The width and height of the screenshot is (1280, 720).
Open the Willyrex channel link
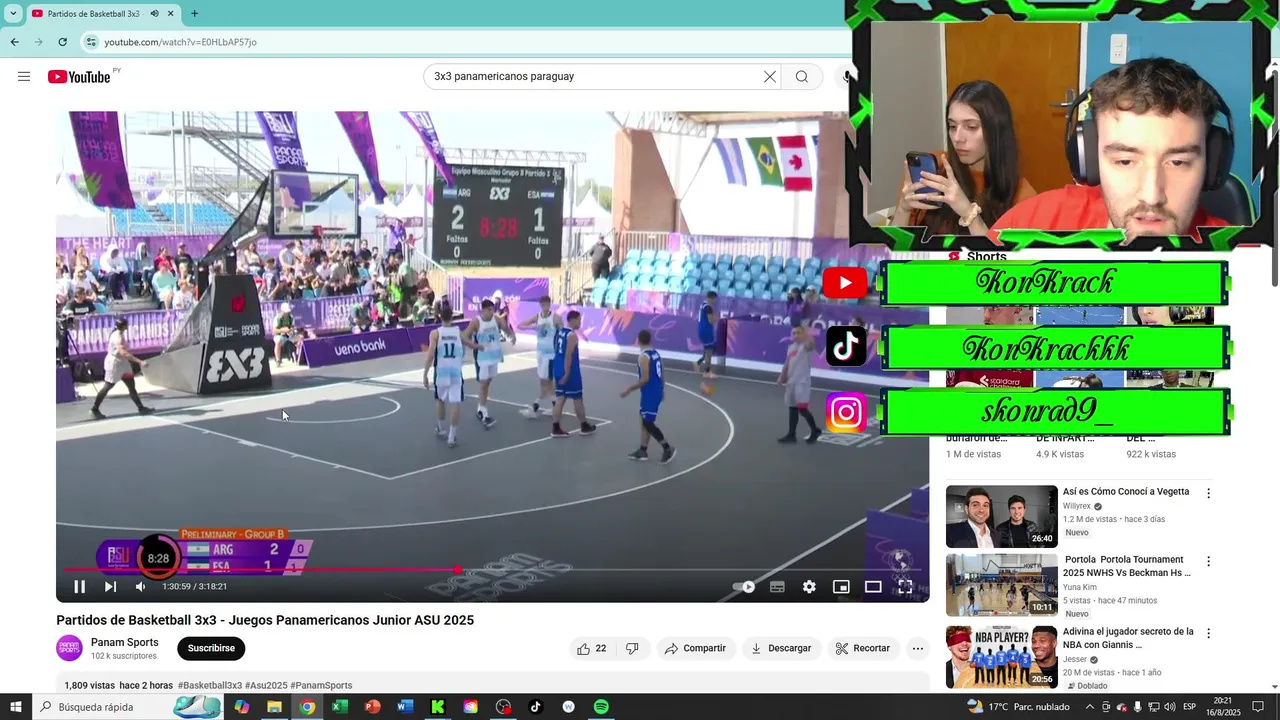[1076, 507]
